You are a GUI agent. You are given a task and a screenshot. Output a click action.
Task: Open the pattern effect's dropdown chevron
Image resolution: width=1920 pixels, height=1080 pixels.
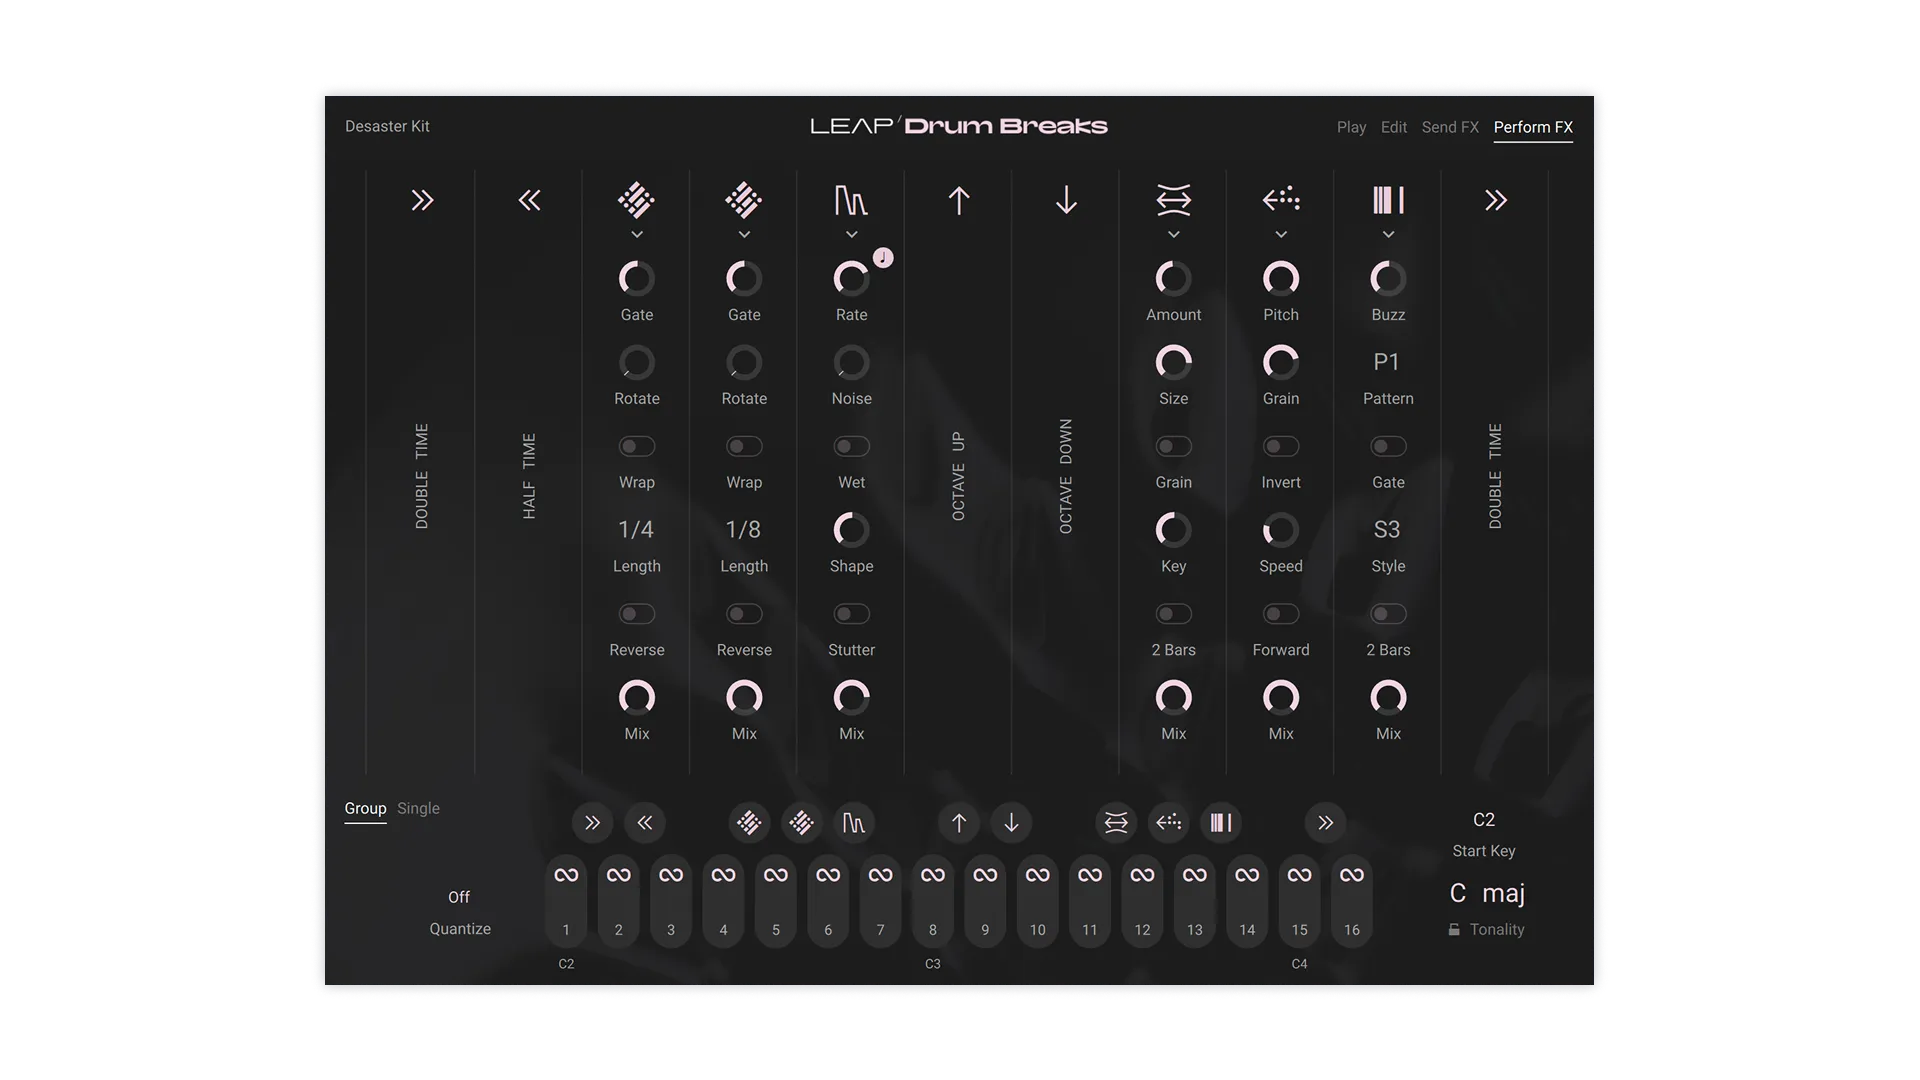click(1388, 233)
